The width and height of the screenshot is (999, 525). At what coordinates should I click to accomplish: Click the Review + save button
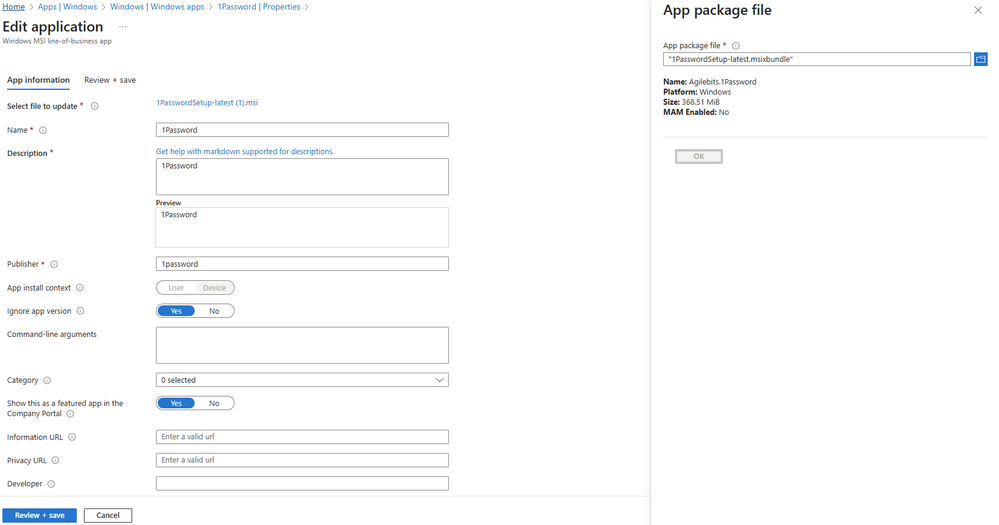click(40, 515)
